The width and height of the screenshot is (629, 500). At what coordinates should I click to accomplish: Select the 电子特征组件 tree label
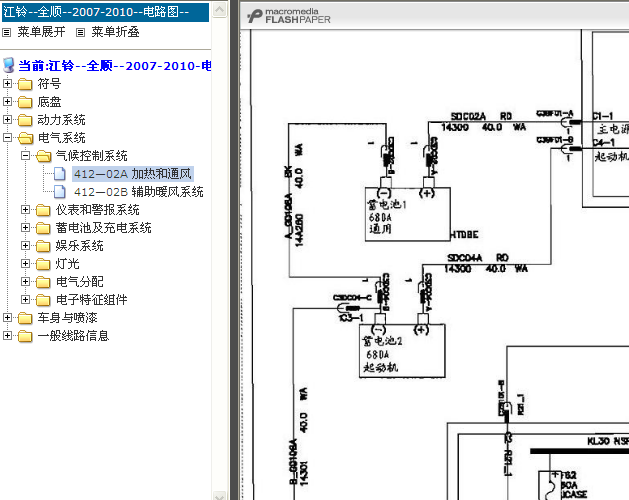(x=91, y=299)
